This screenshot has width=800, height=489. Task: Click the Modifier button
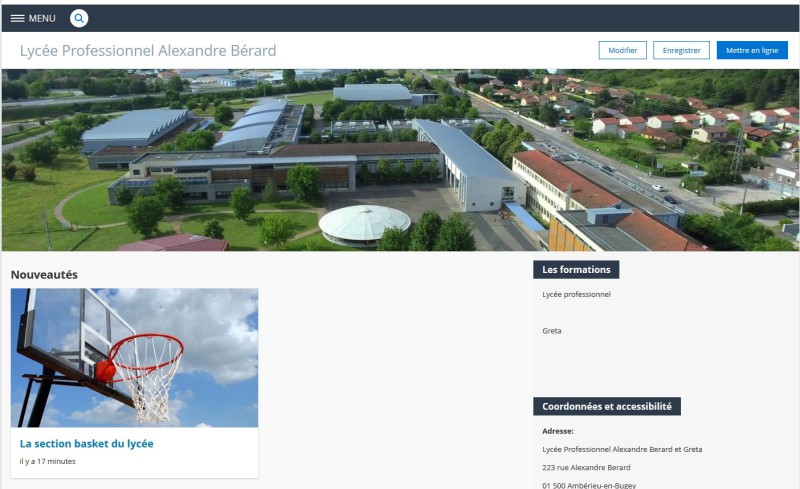pyautogui.click(x=622, y=51)
